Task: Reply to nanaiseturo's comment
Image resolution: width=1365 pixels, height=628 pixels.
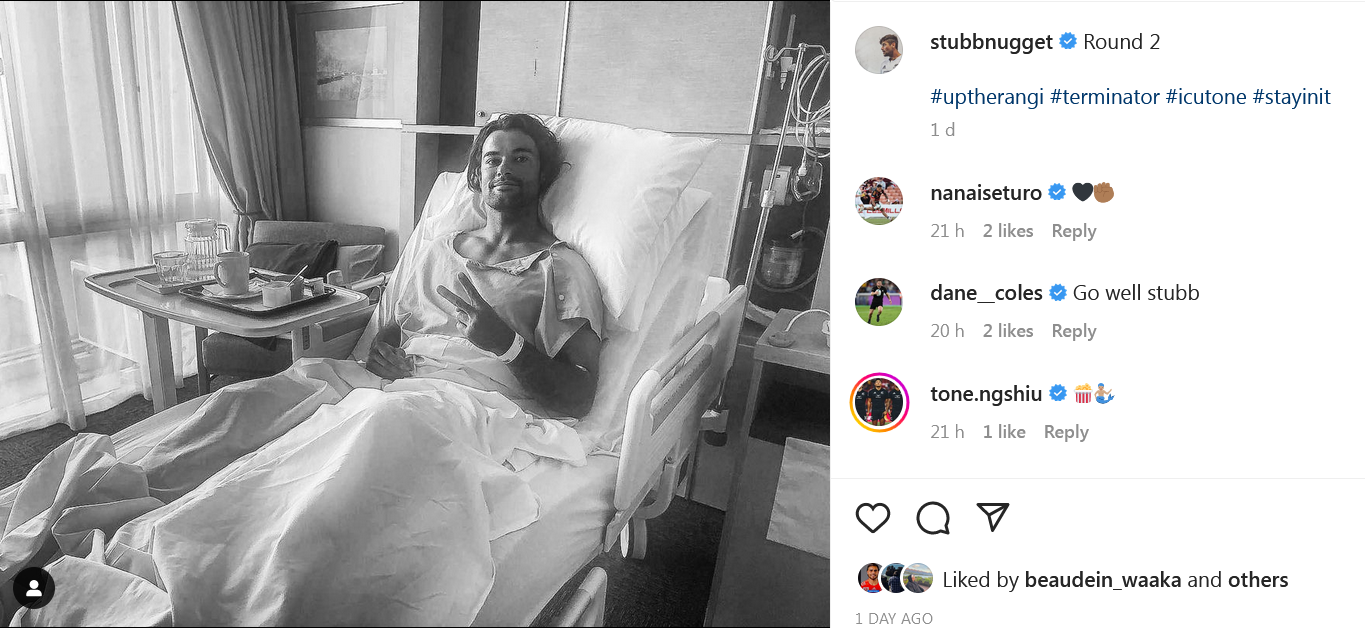Action: tap(1074, 231)
